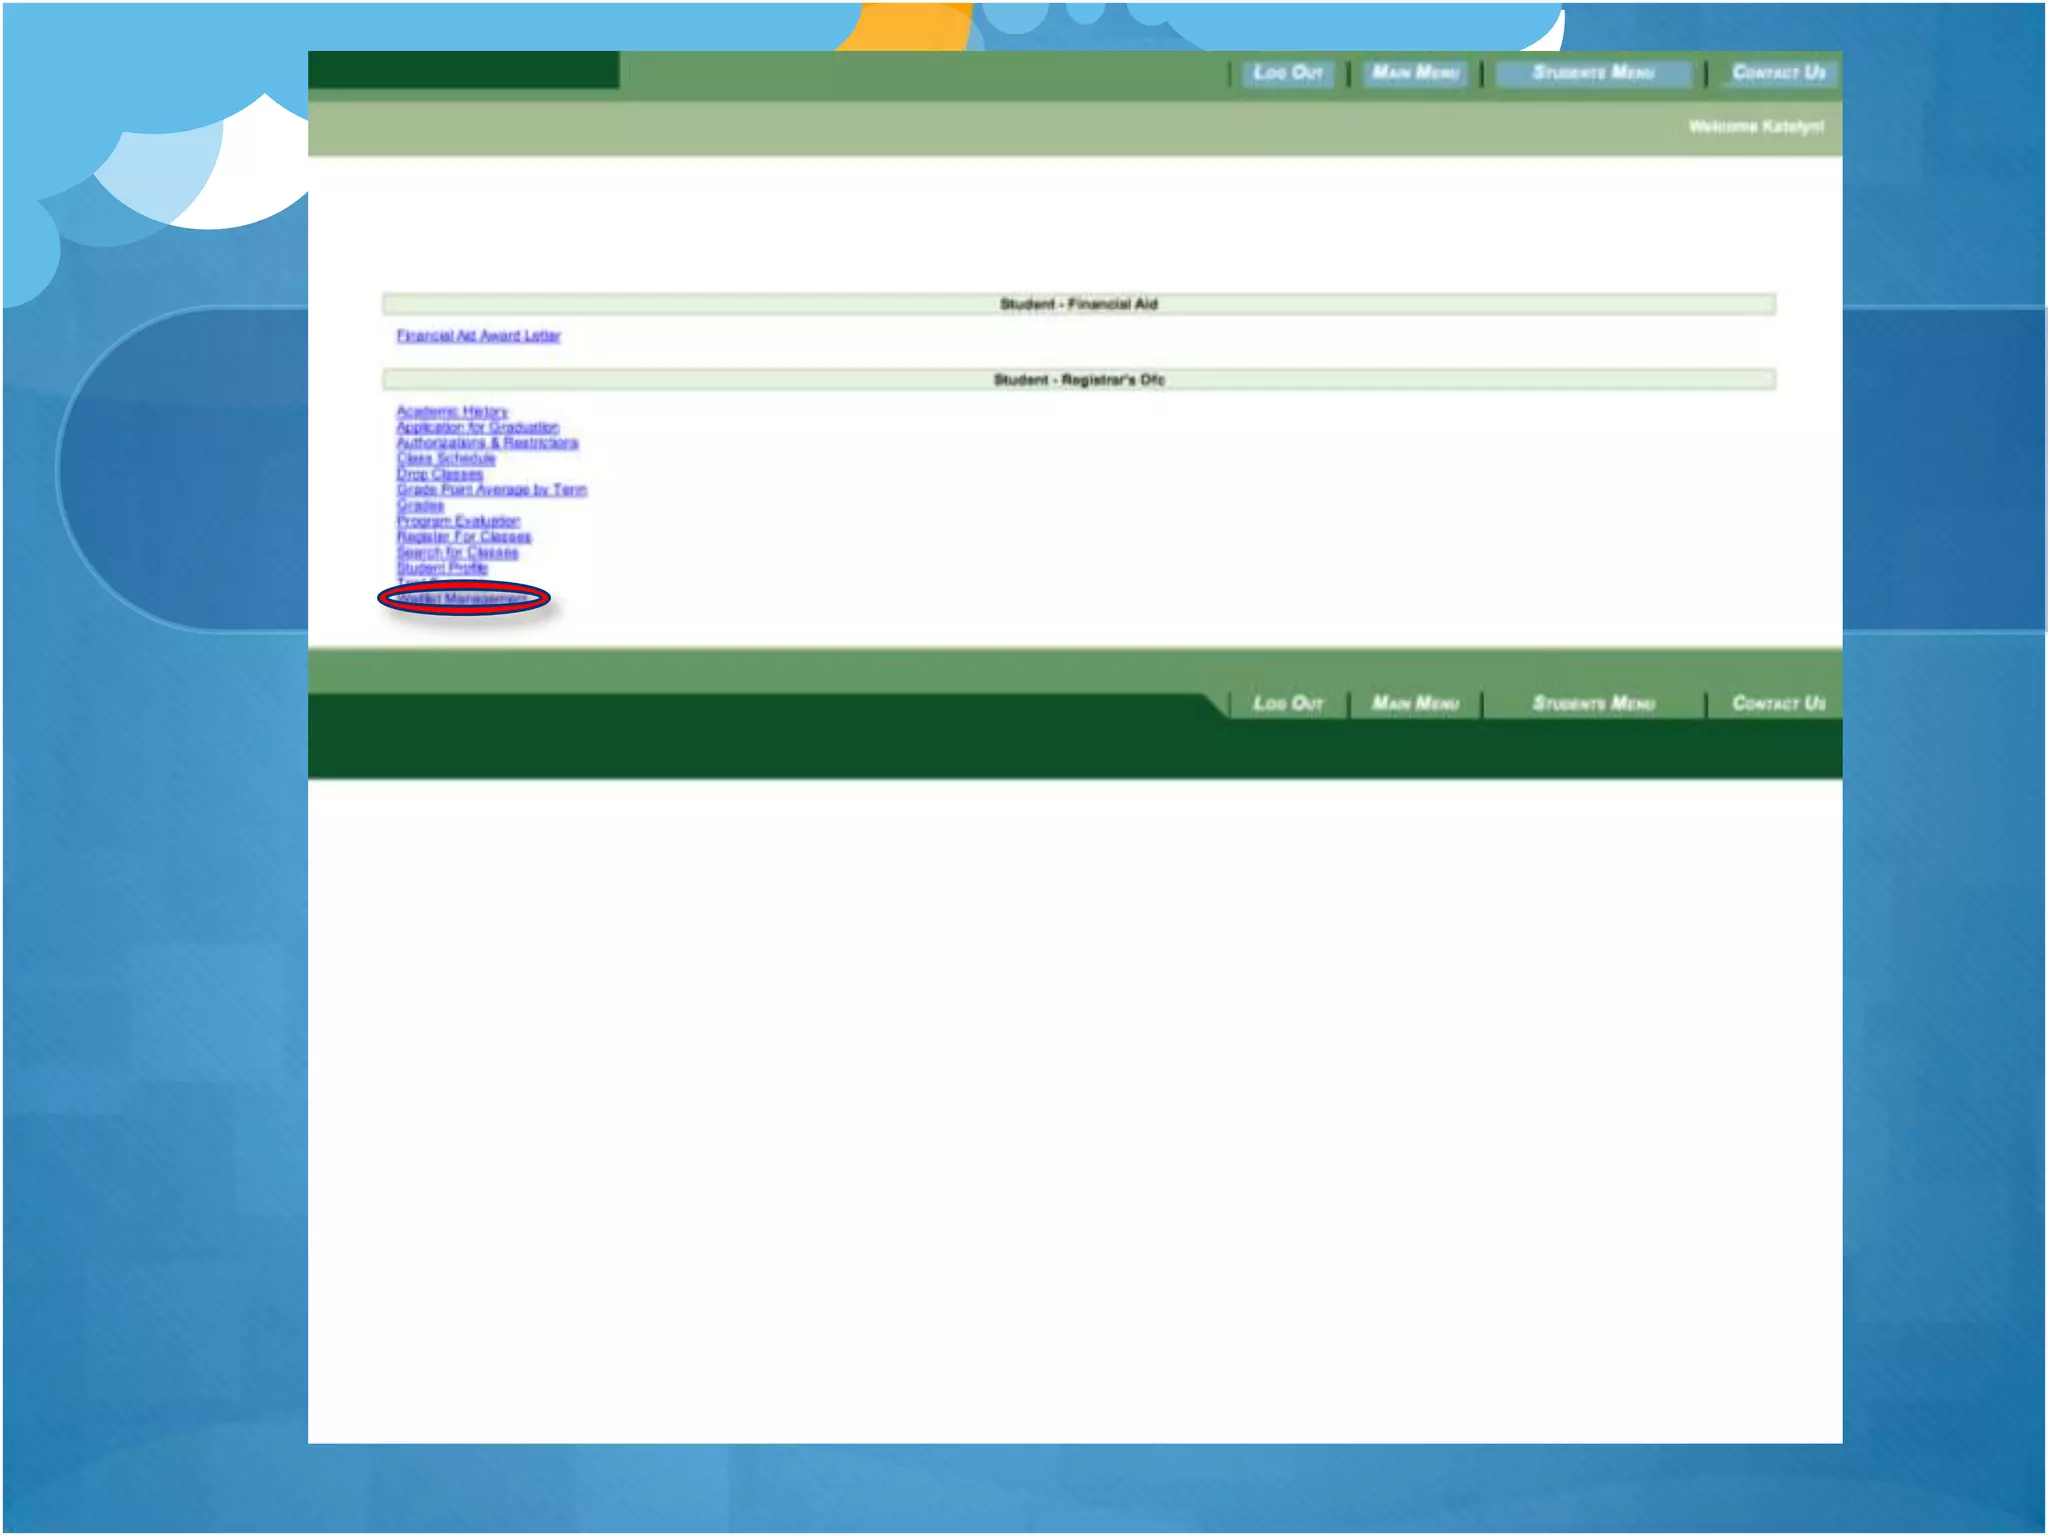The height and width of the screenshot is (1536, 2048).
Task: Click the circled Waitlist Management link
Action: 462,599
